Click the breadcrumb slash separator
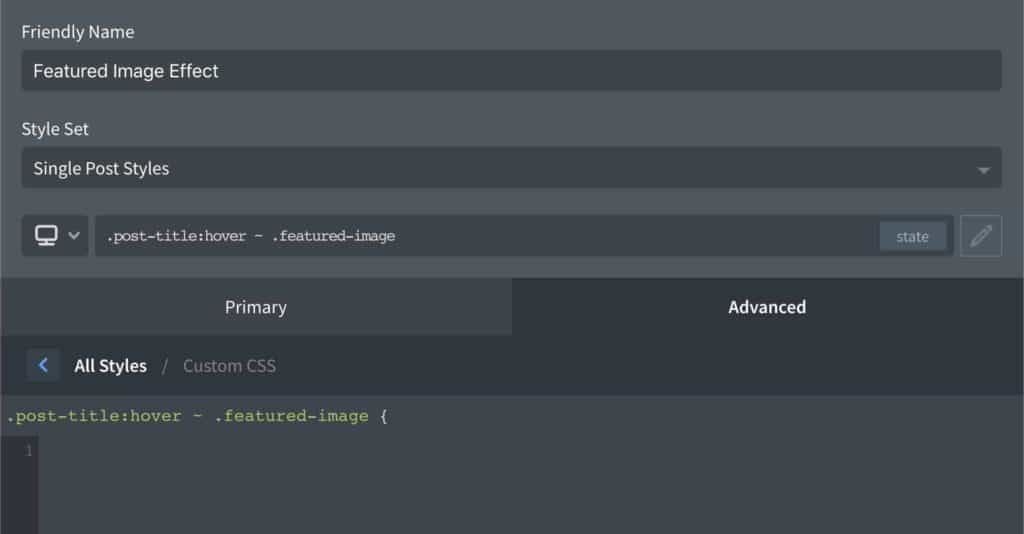 (x=165, y=366)
